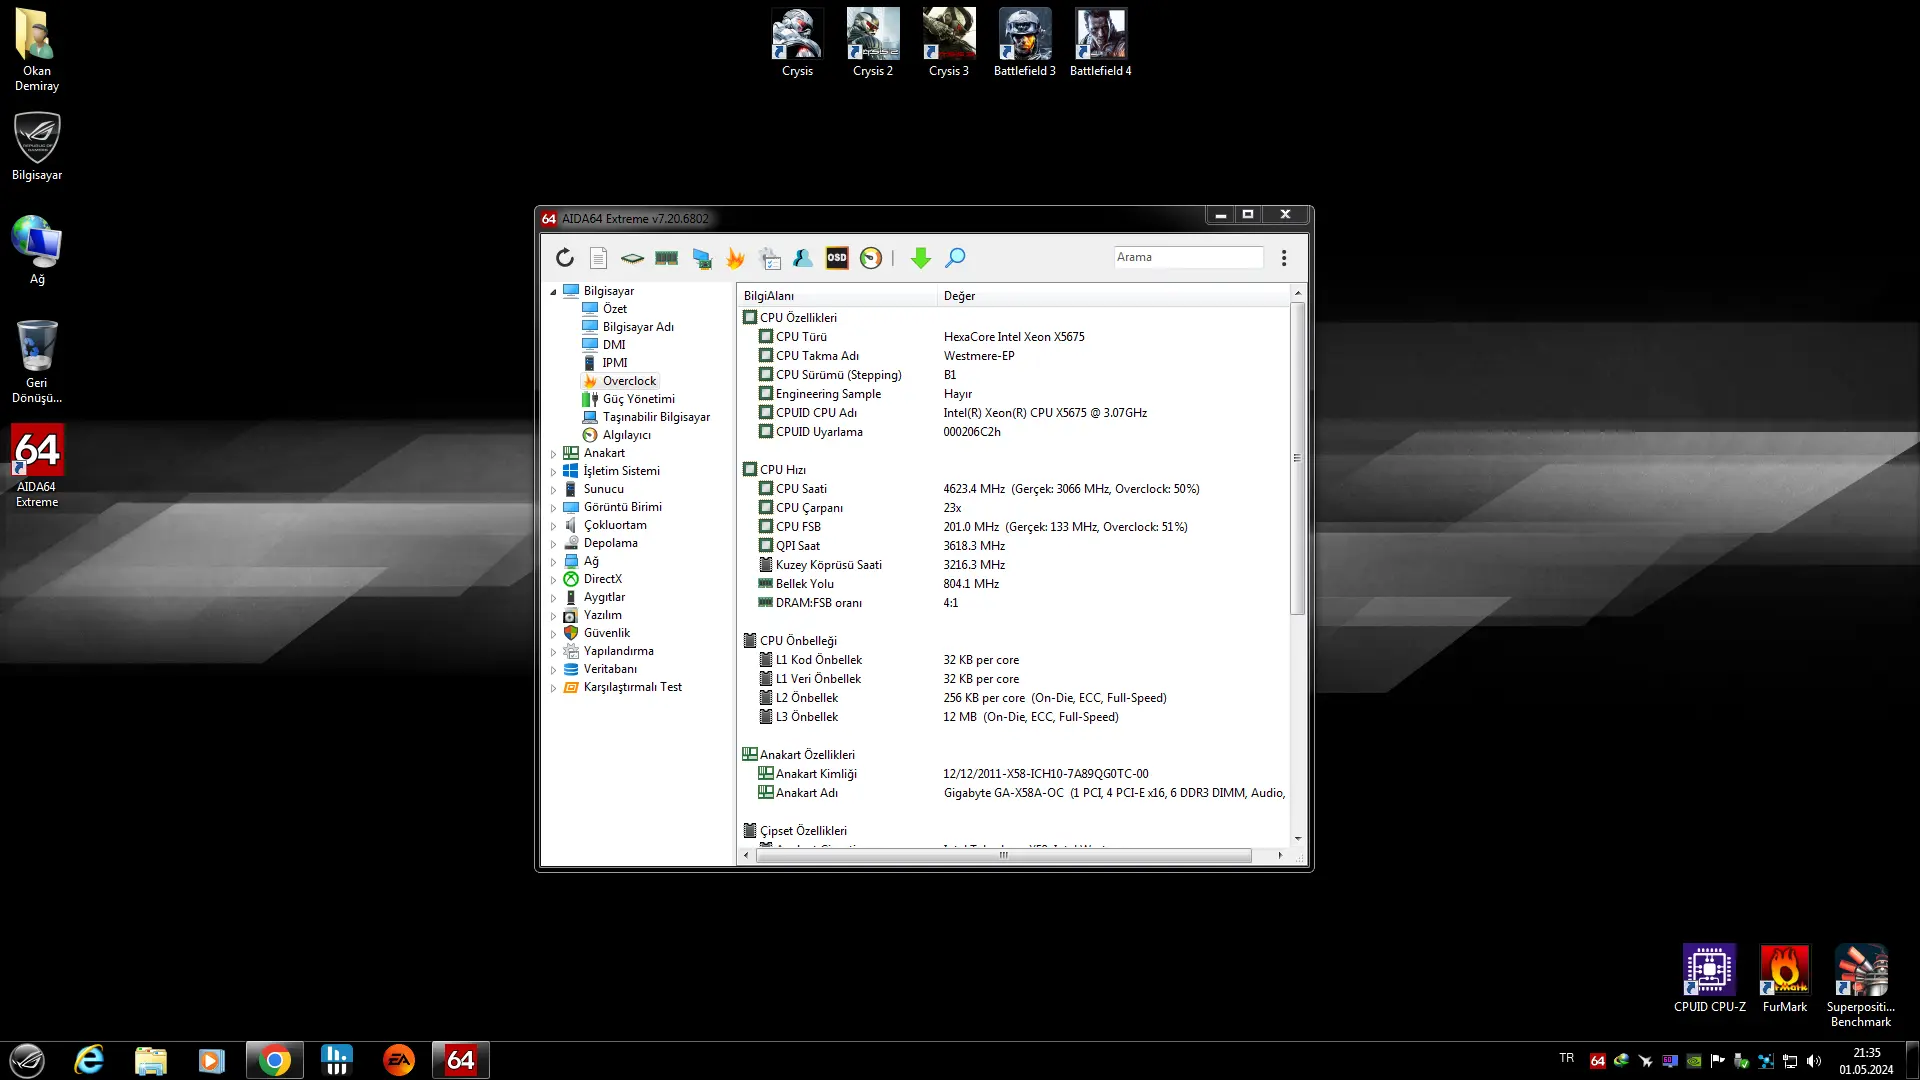Open the three-dot menu in AIDA64
The image size is (1920, 1080).
tap(1284, 258)
